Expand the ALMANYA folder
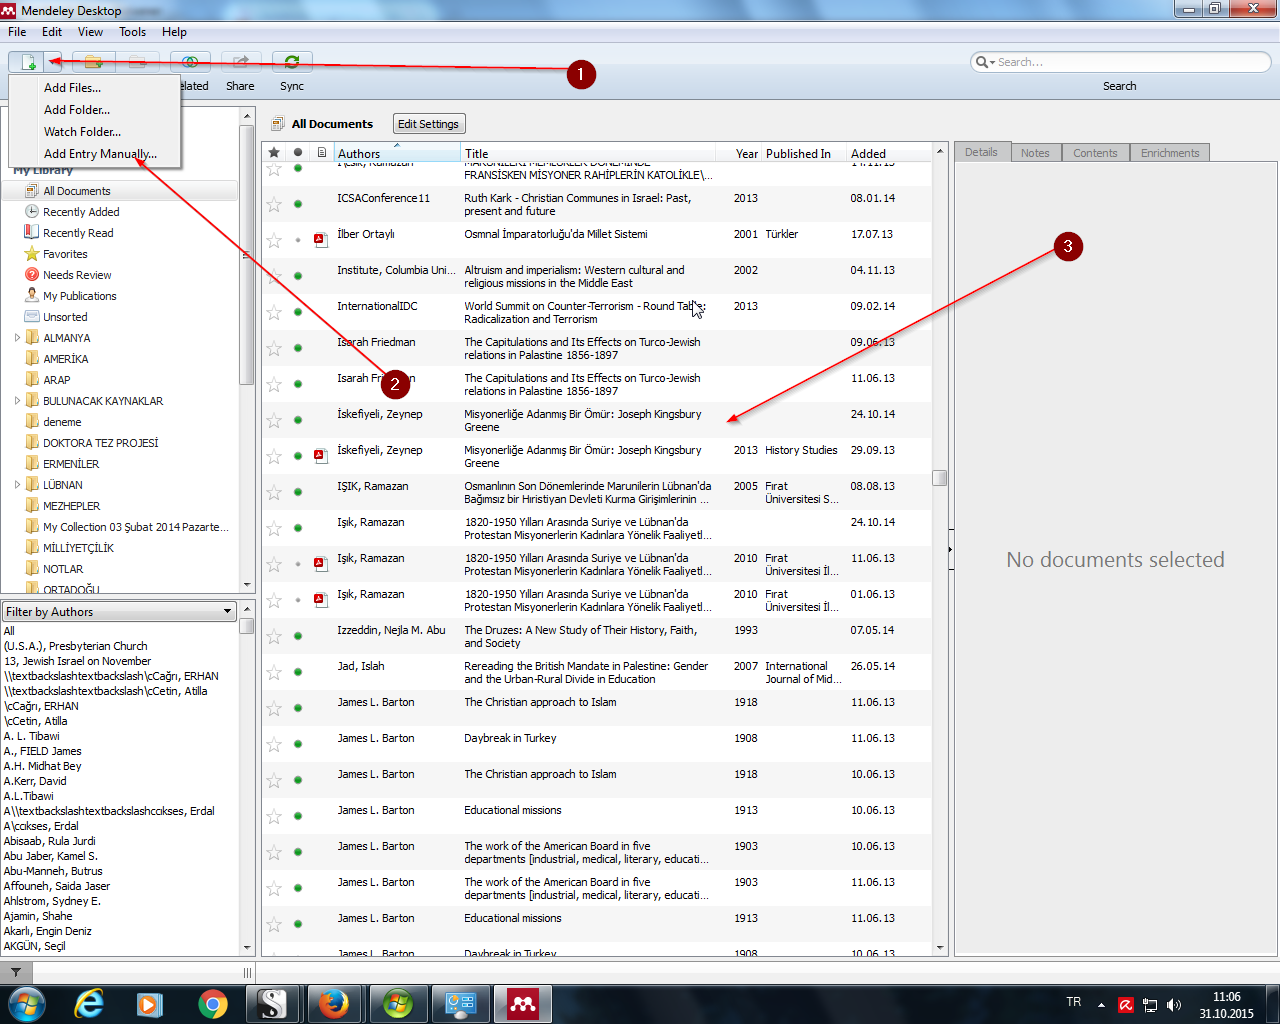1280x1024 pixels. (17, 338)
